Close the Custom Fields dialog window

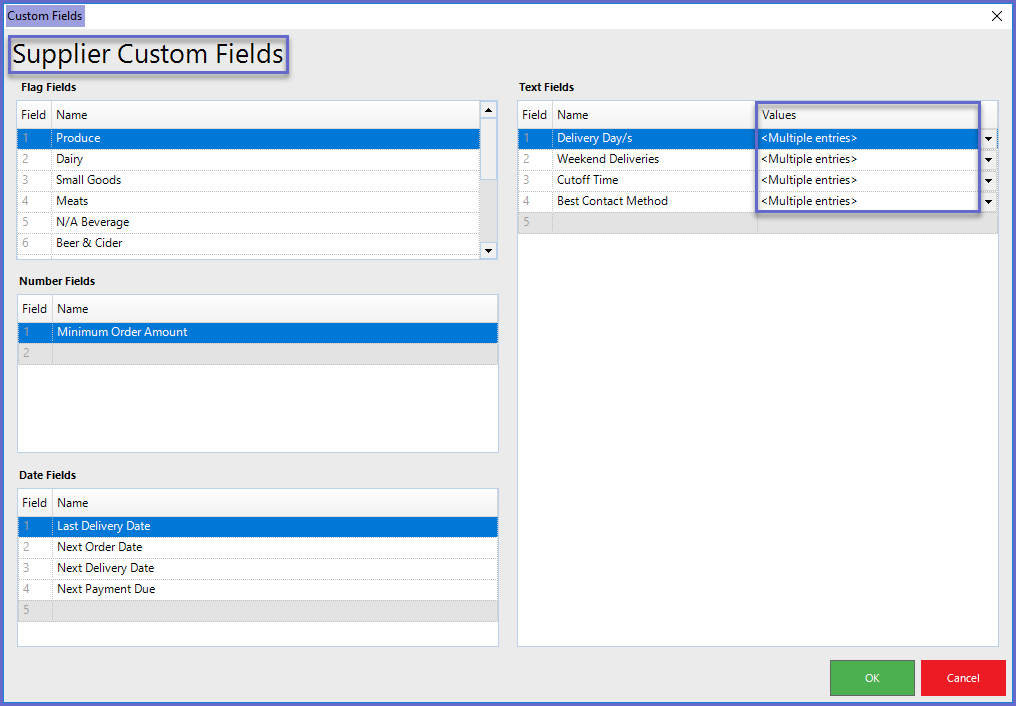pos(996,16)
